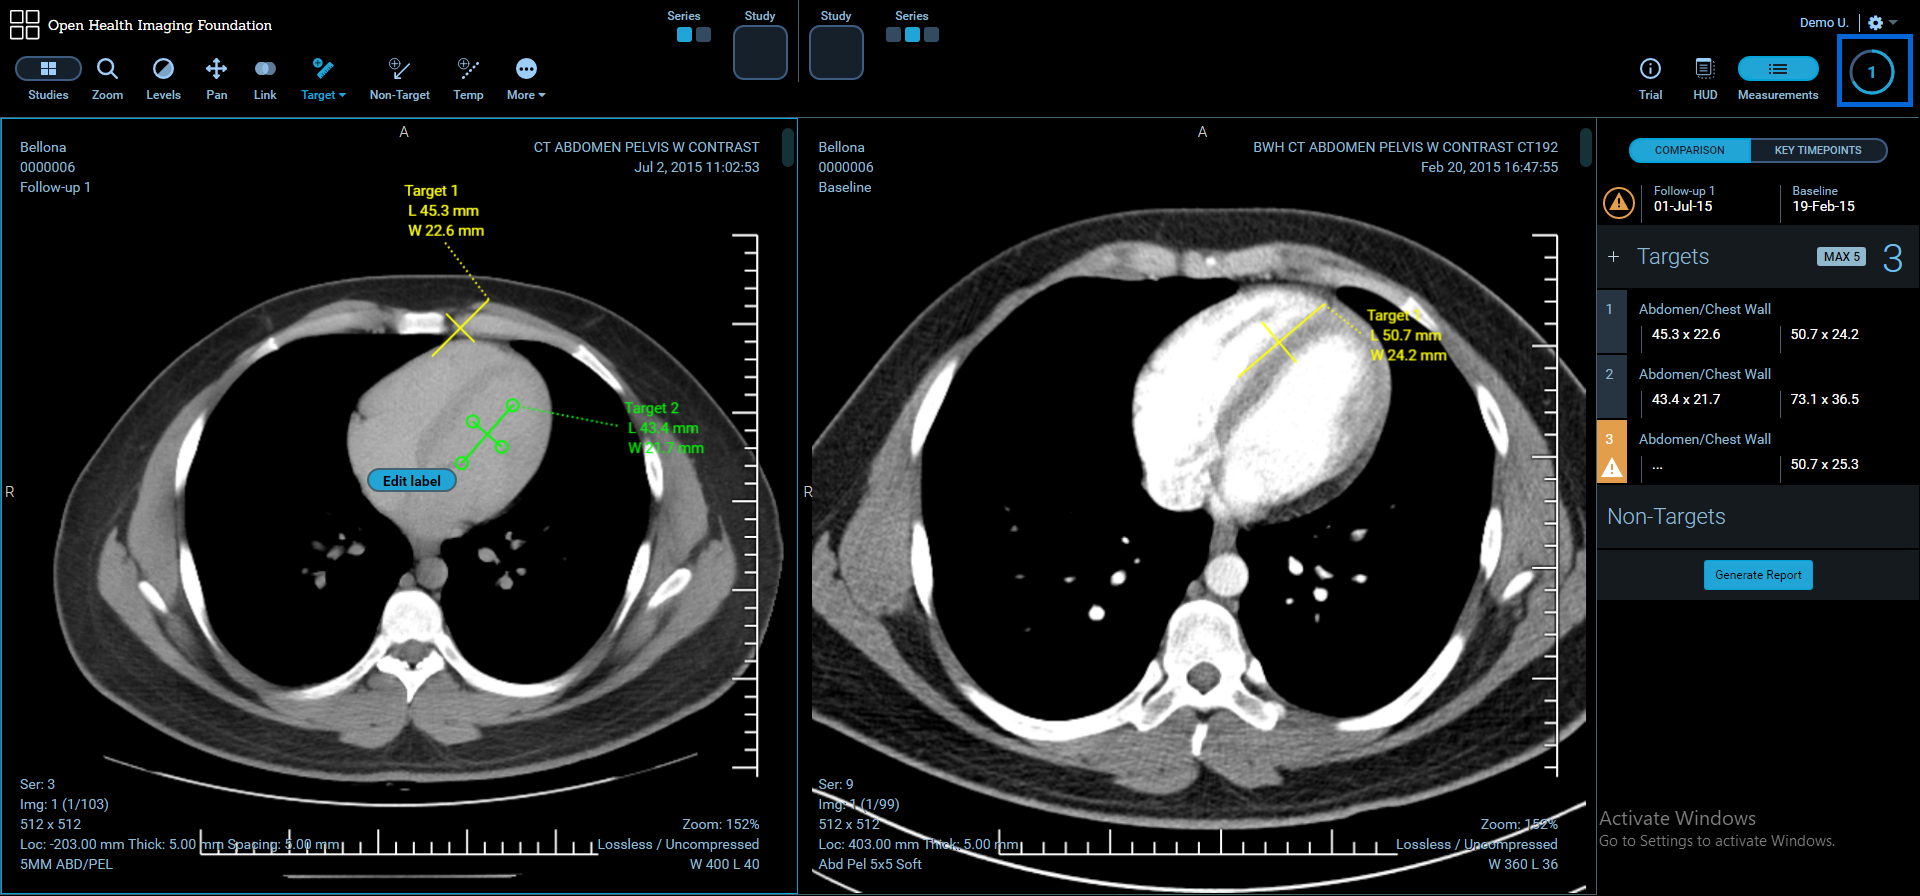Expand the Target tool dropdown
The height and width of the screenshot is (896, 1920).
pos(323,78)
